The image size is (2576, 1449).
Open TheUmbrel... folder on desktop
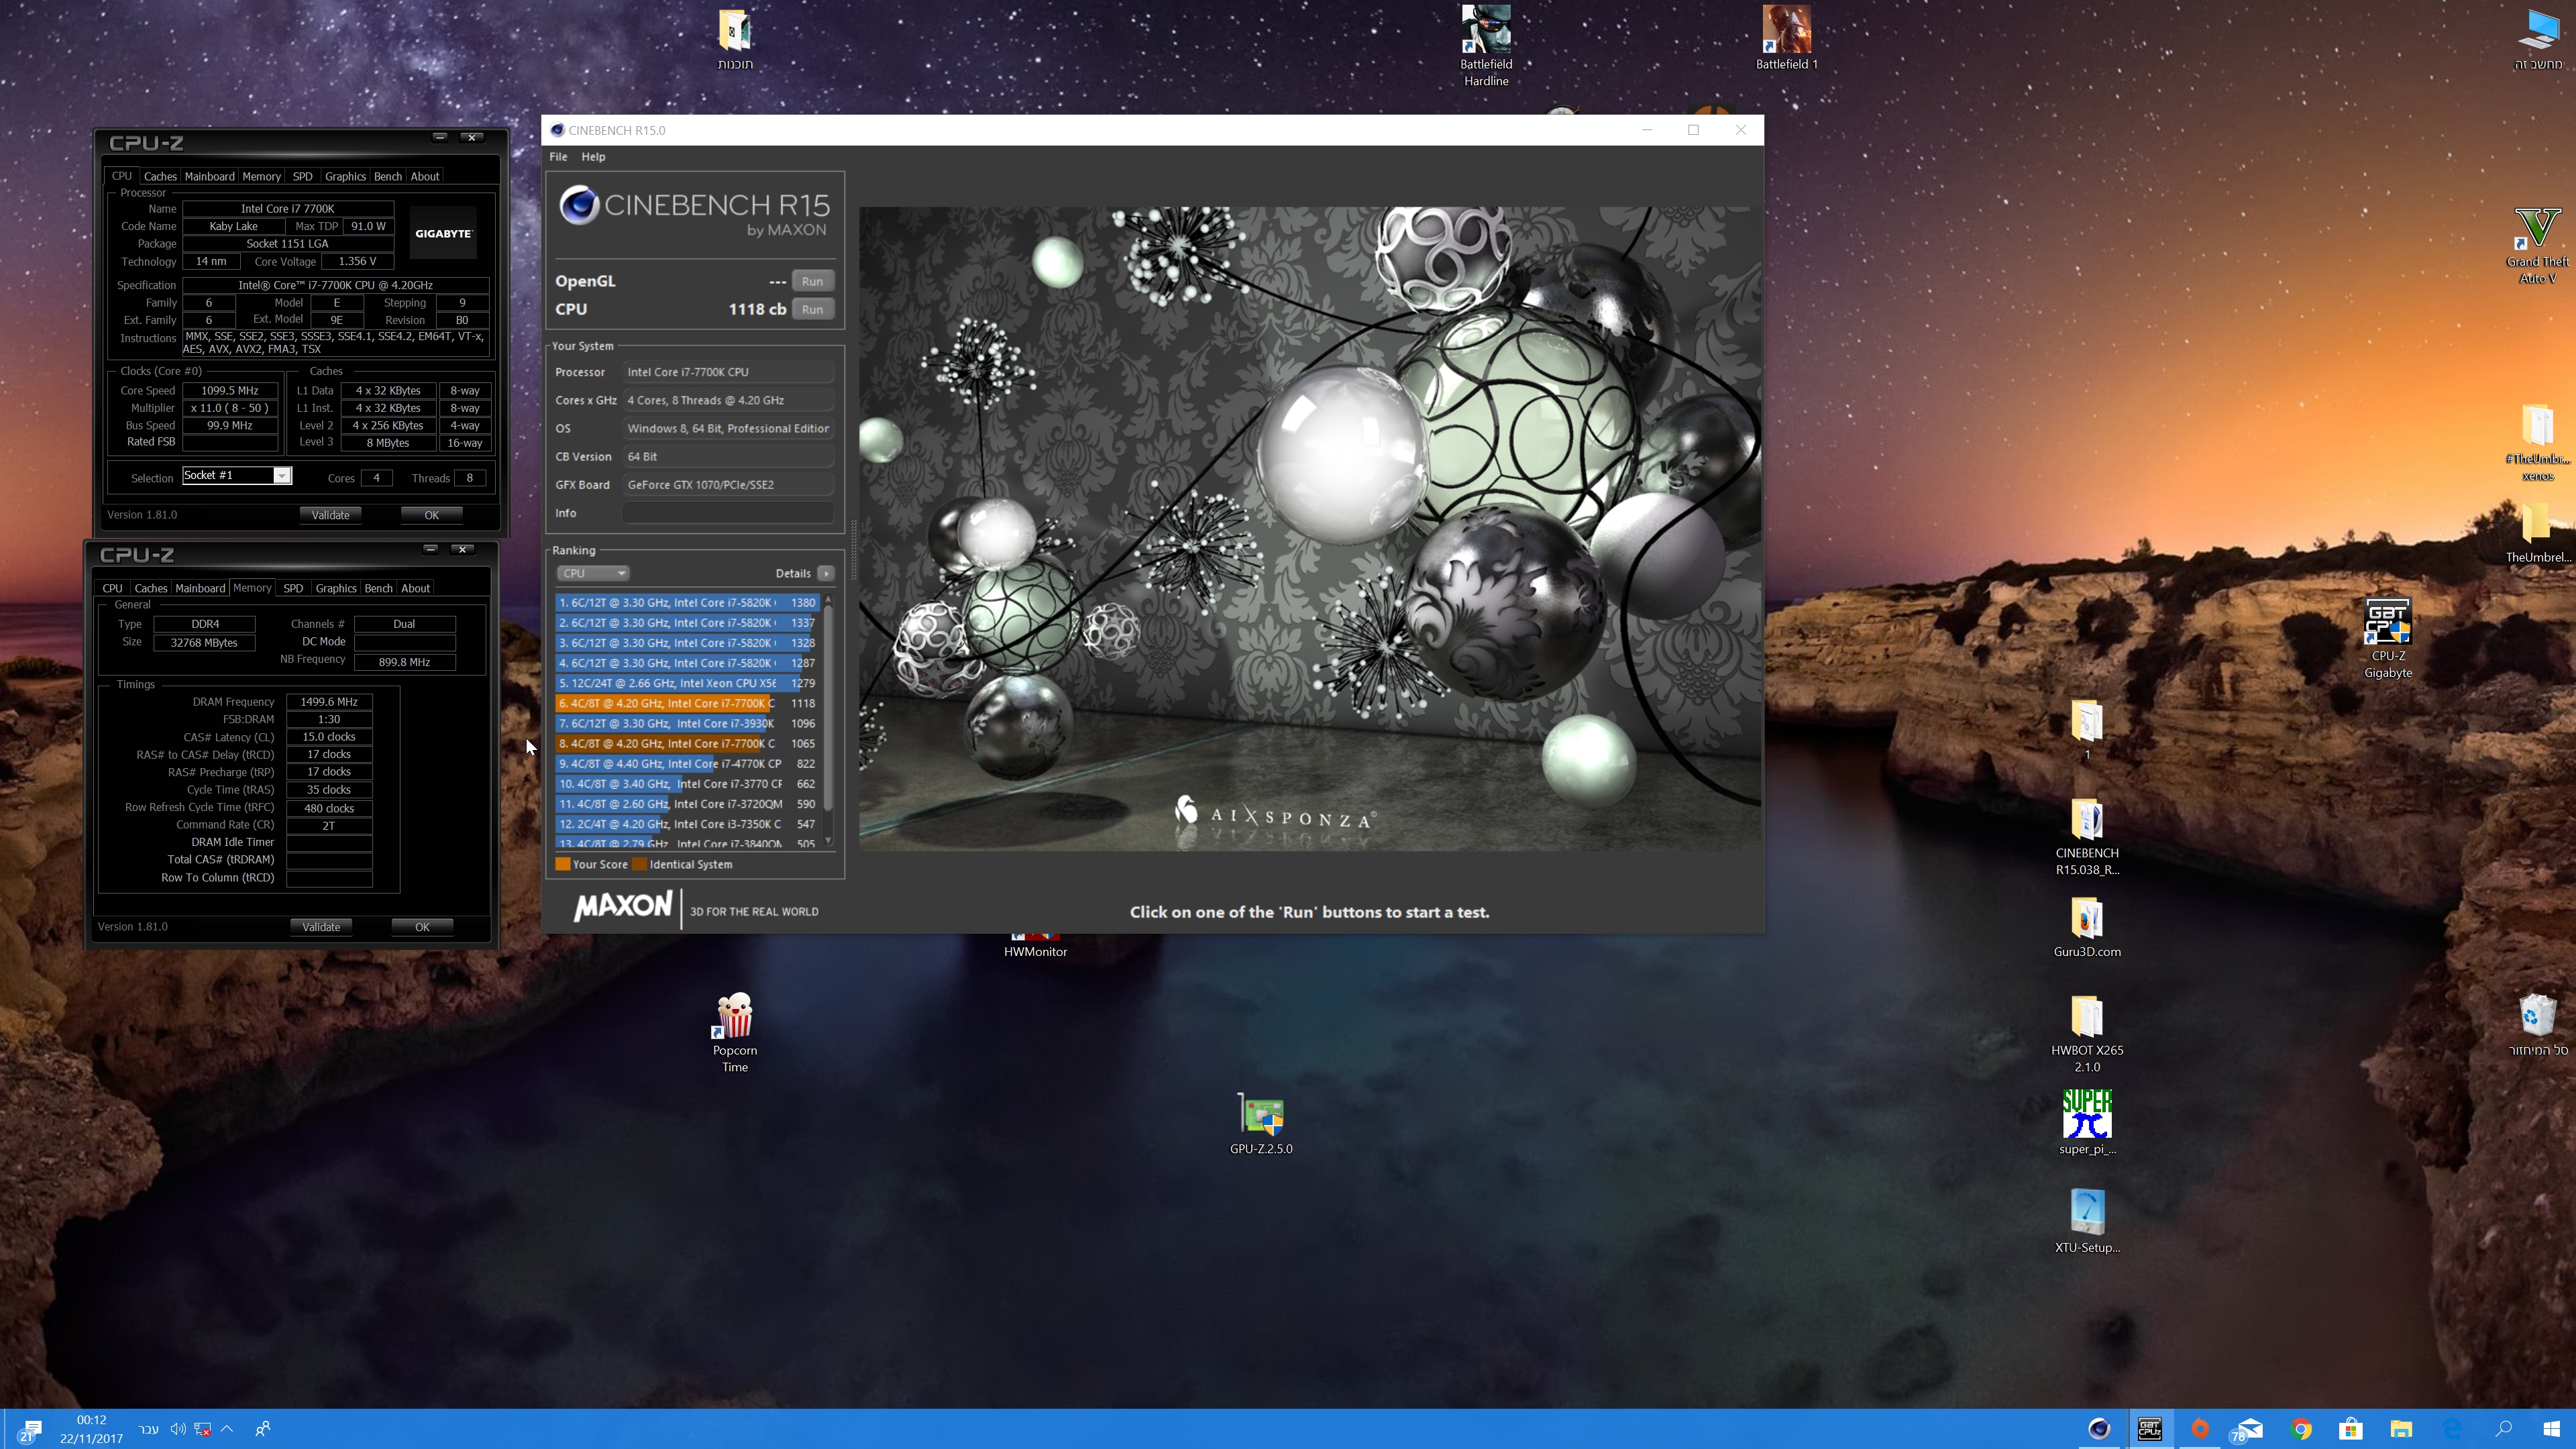click(2537, 531)
